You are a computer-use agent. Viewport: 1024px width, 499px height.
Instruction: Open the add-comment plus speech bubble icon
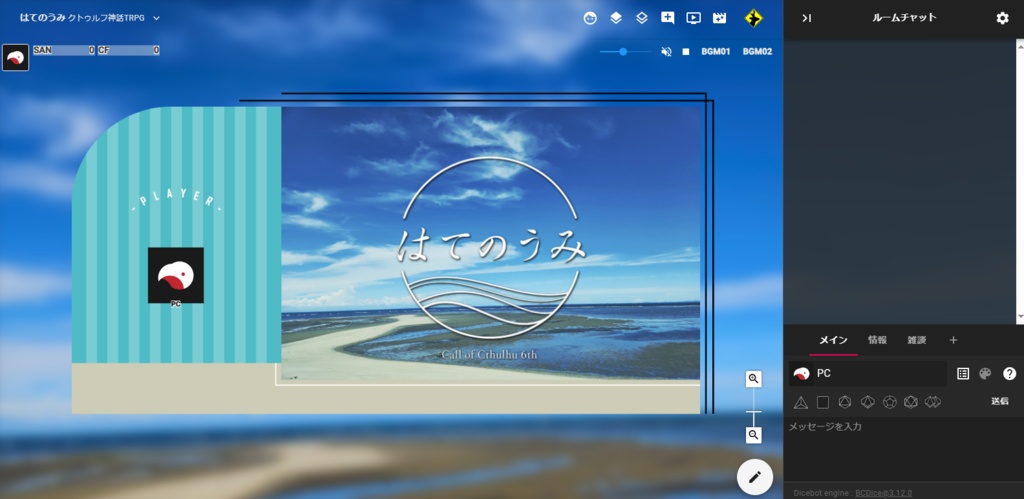click(667, 18)
